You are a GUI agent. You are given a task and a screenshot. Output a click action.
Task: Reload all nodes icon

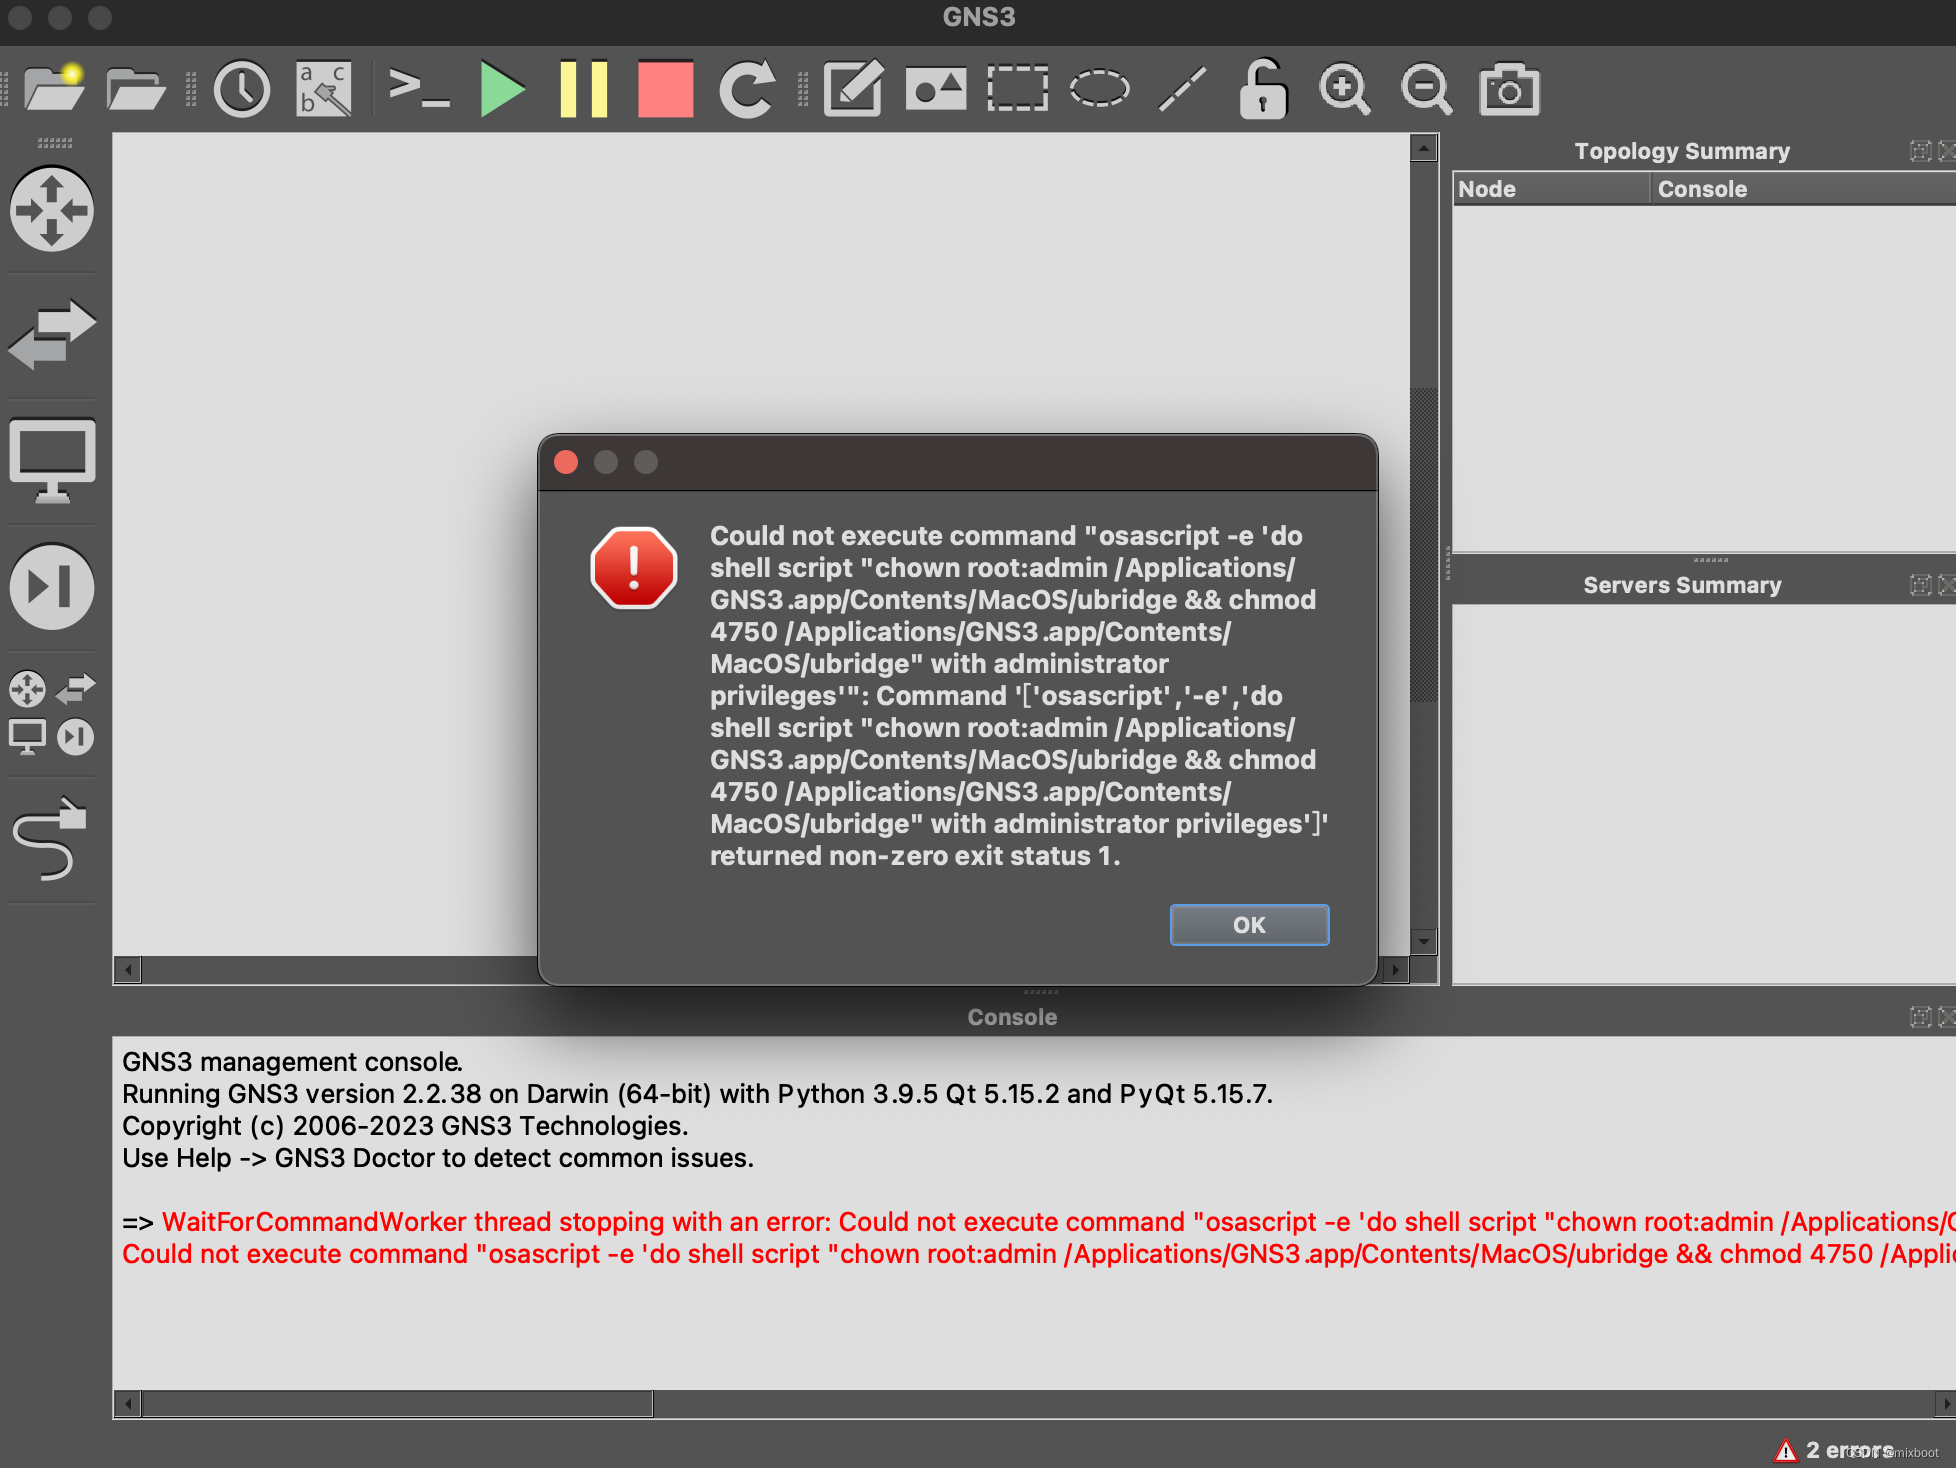[x=747, y=89]
